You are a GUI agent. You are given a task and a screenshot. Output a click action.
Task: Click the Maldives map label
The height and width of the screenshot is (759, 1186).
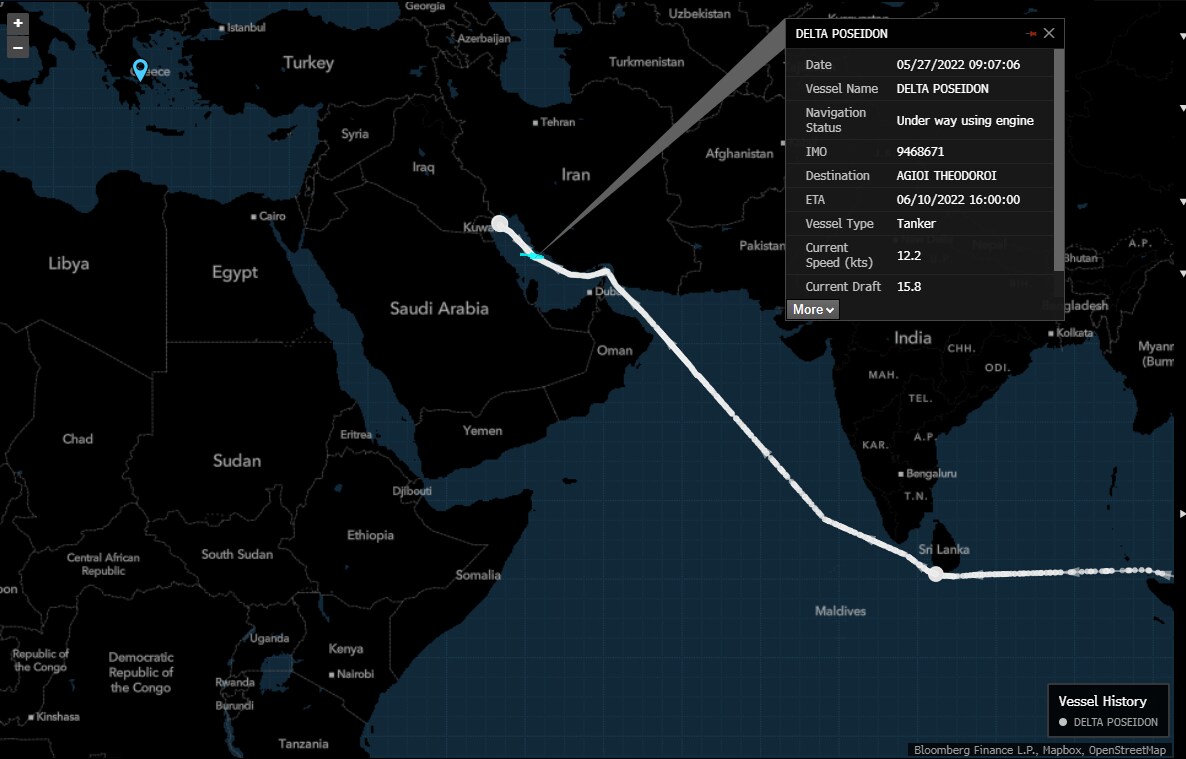pos(840,611)
